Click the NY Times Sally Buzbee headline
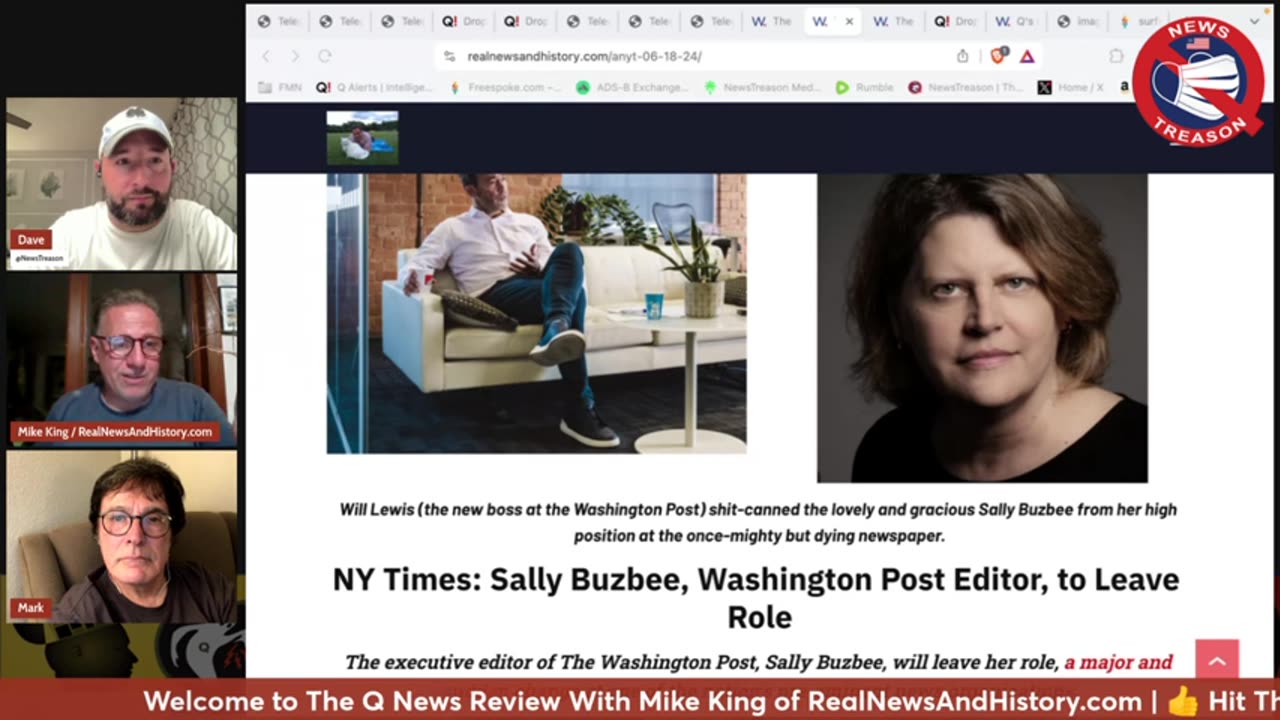 click(x=756, y=598)
